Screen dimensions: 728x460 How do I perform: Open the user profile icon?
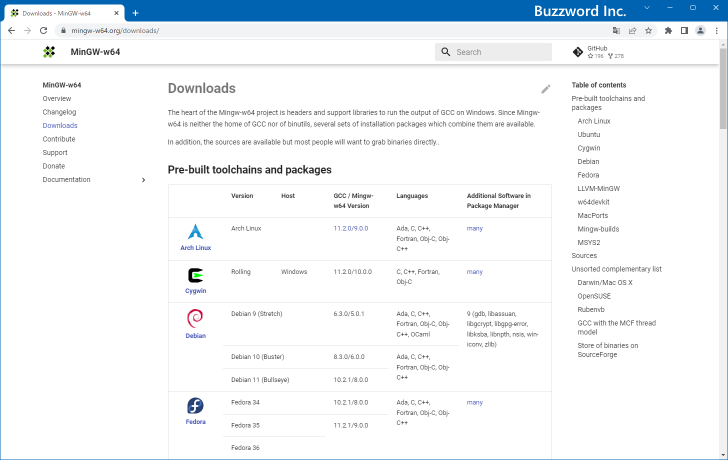pos(700,31)
